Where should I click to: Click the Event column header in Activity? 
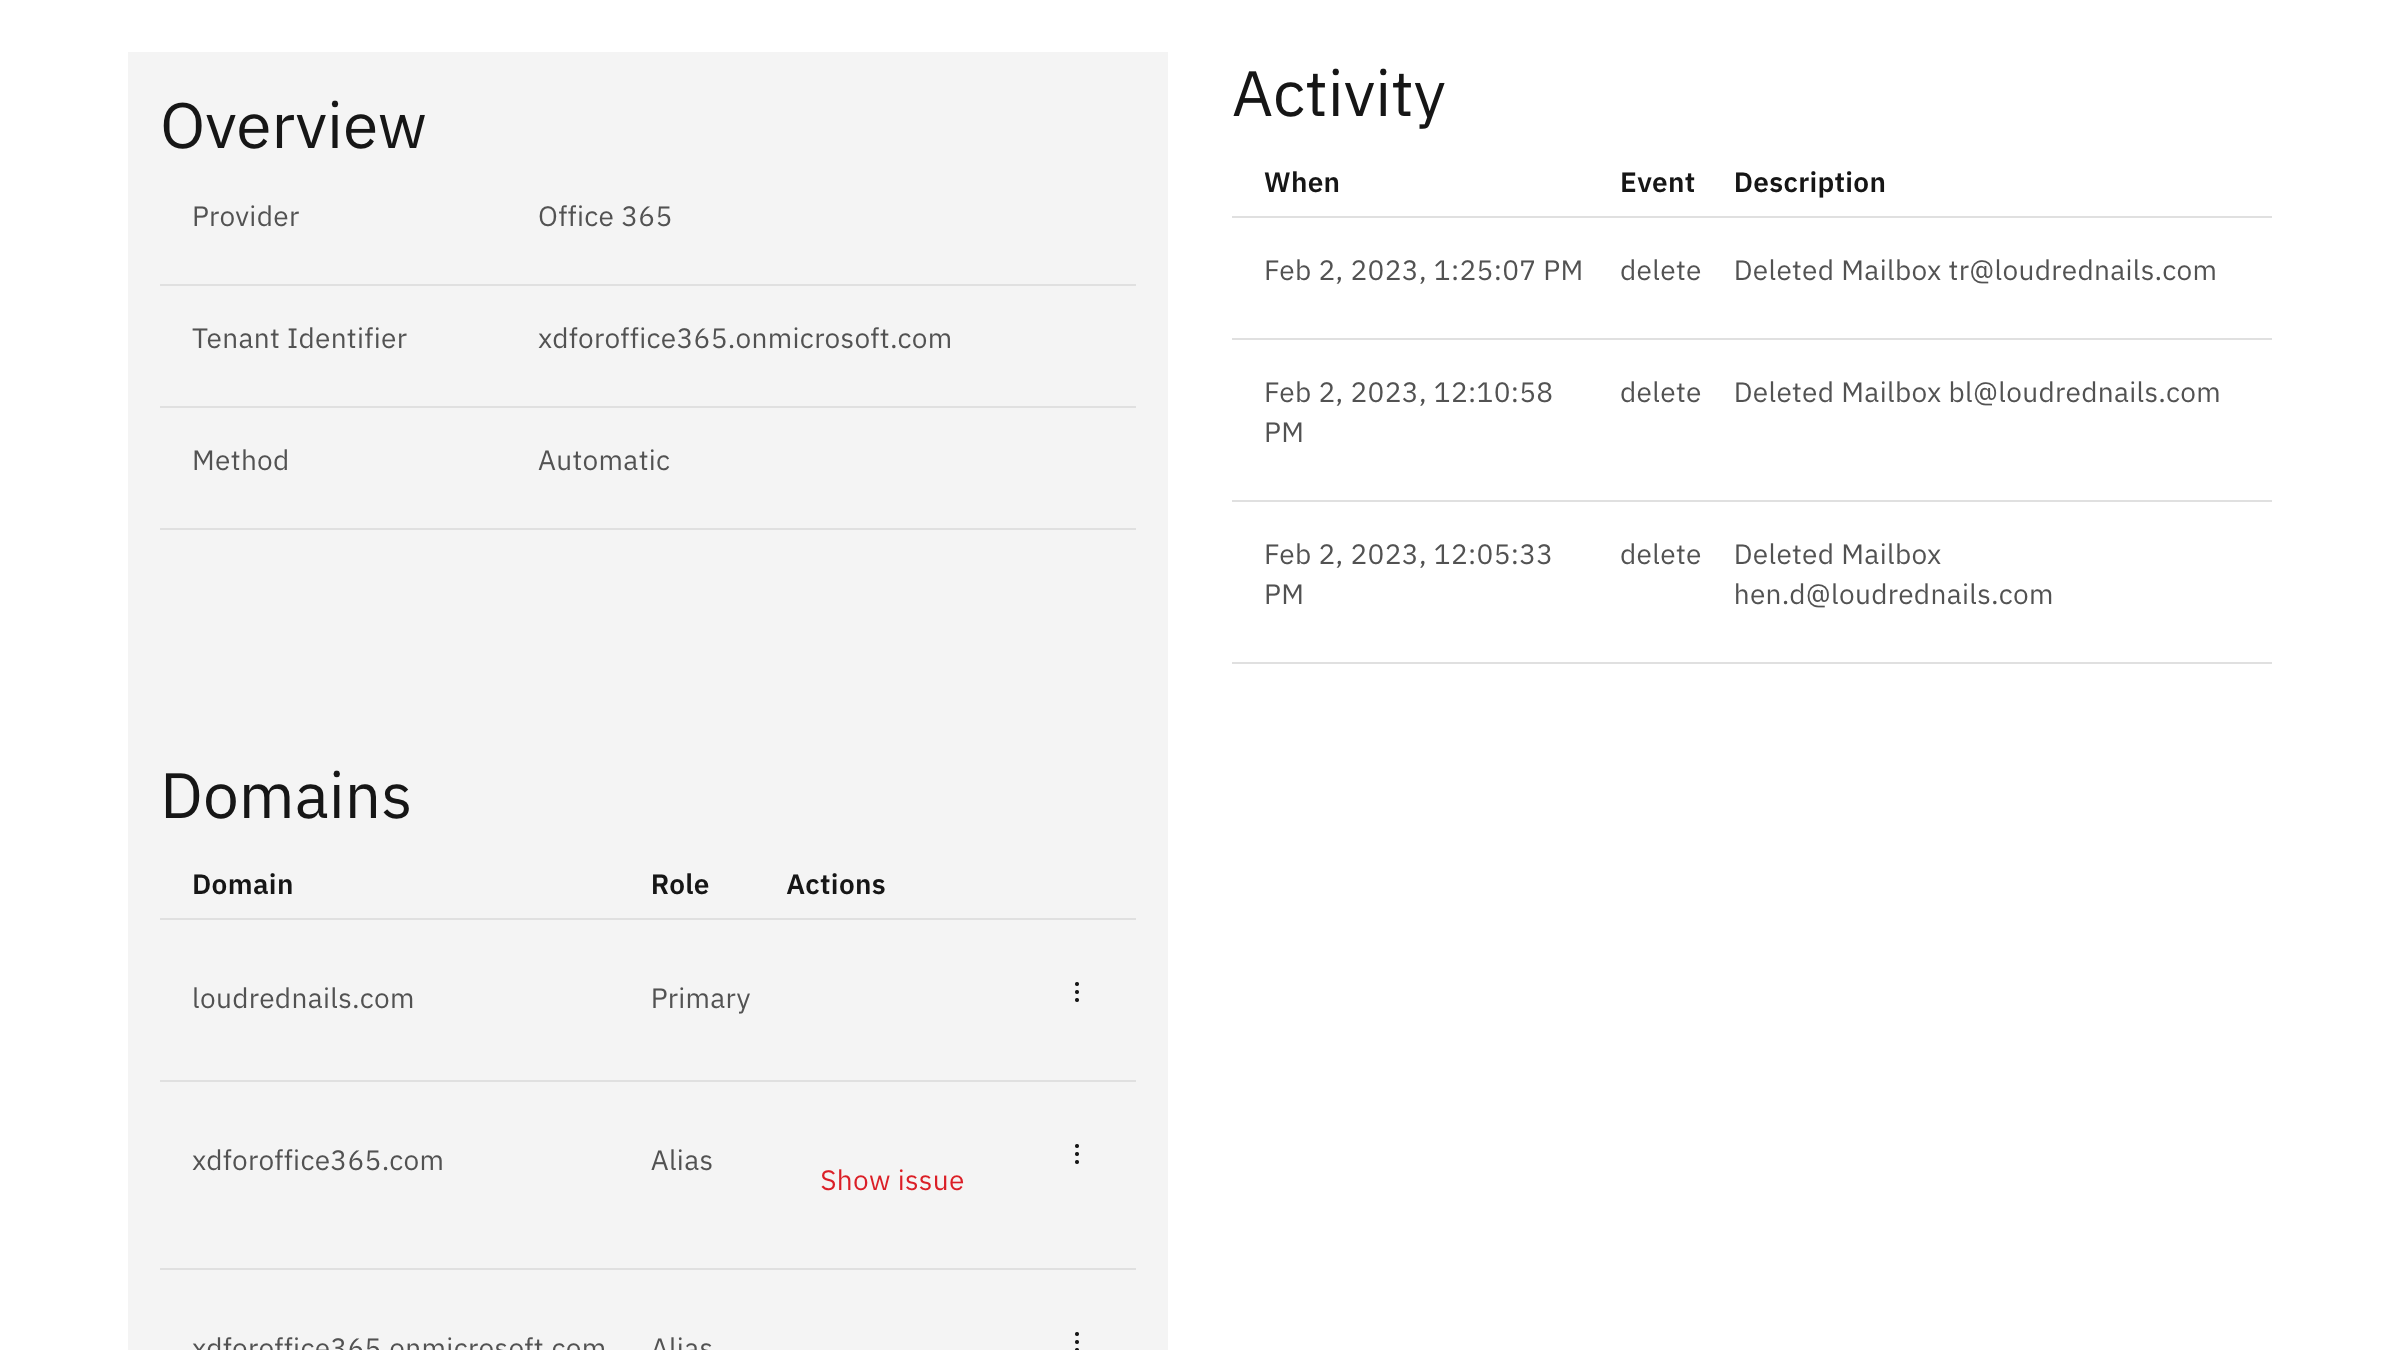(x=1657, y=182)
